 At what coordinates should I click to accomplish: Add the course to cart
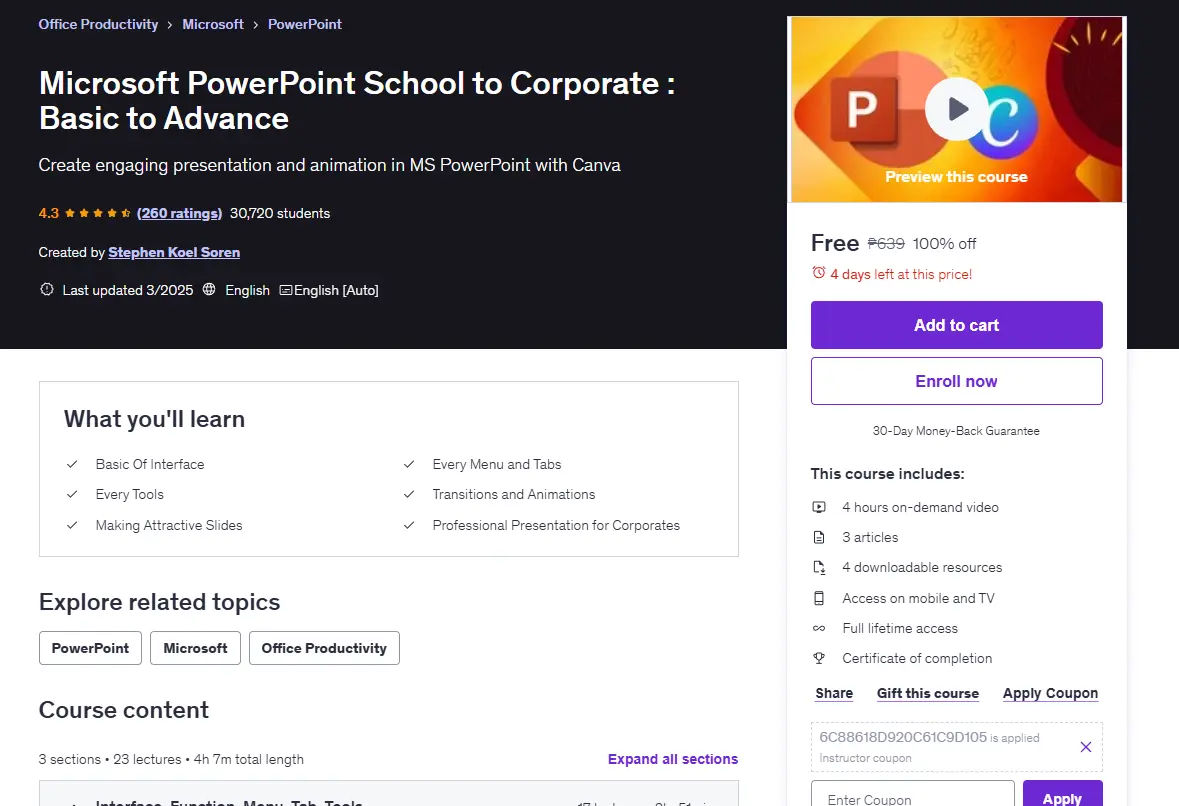coord(956,325)
